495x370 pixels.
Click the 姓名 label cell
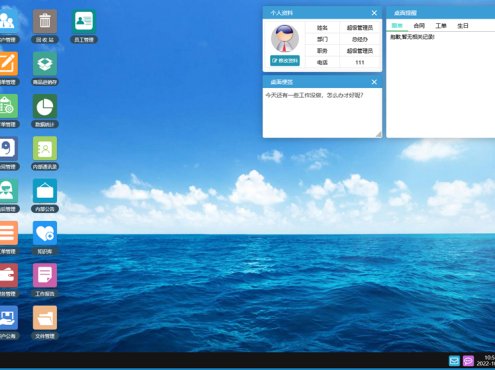[322, 28]
